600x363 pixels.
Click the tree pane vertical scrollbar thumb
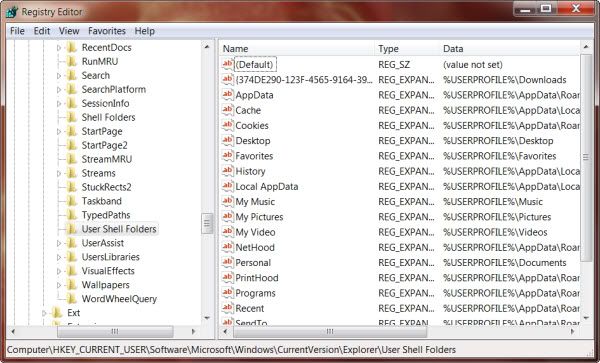pyautogui.click(x=207, y=223)
